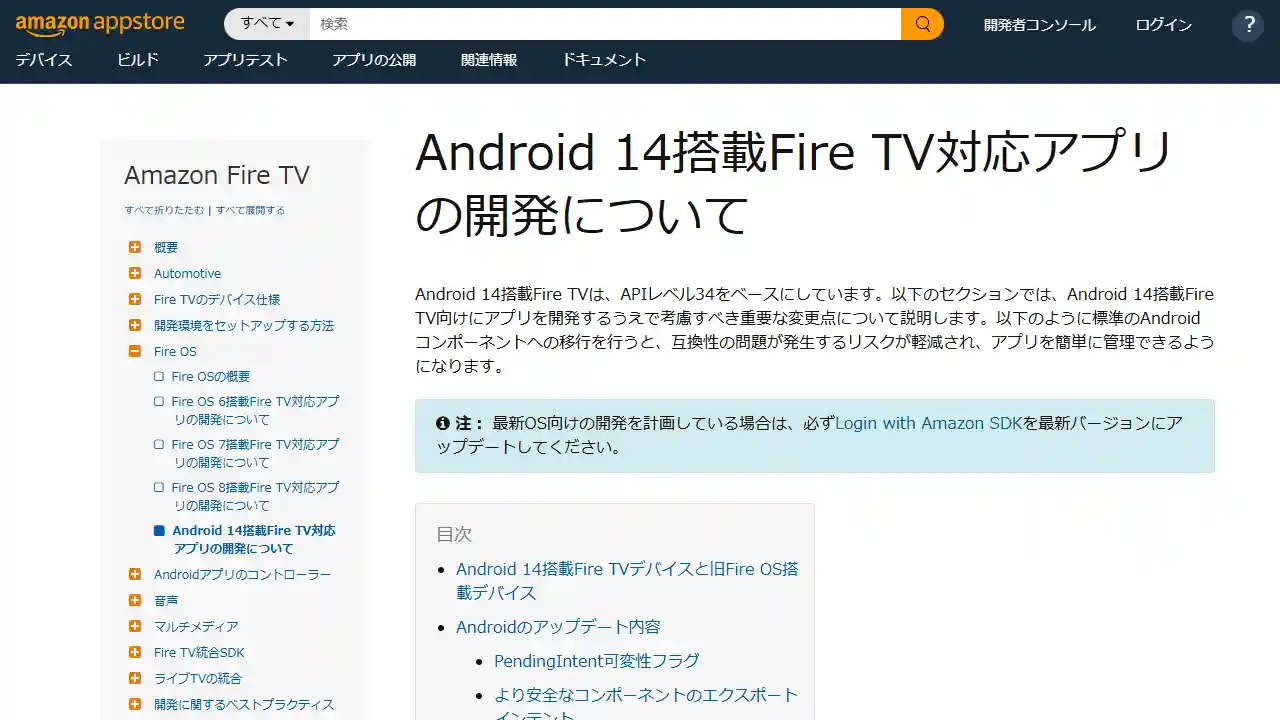
Task: Open the ビルド menu
Action: point(138,60)
